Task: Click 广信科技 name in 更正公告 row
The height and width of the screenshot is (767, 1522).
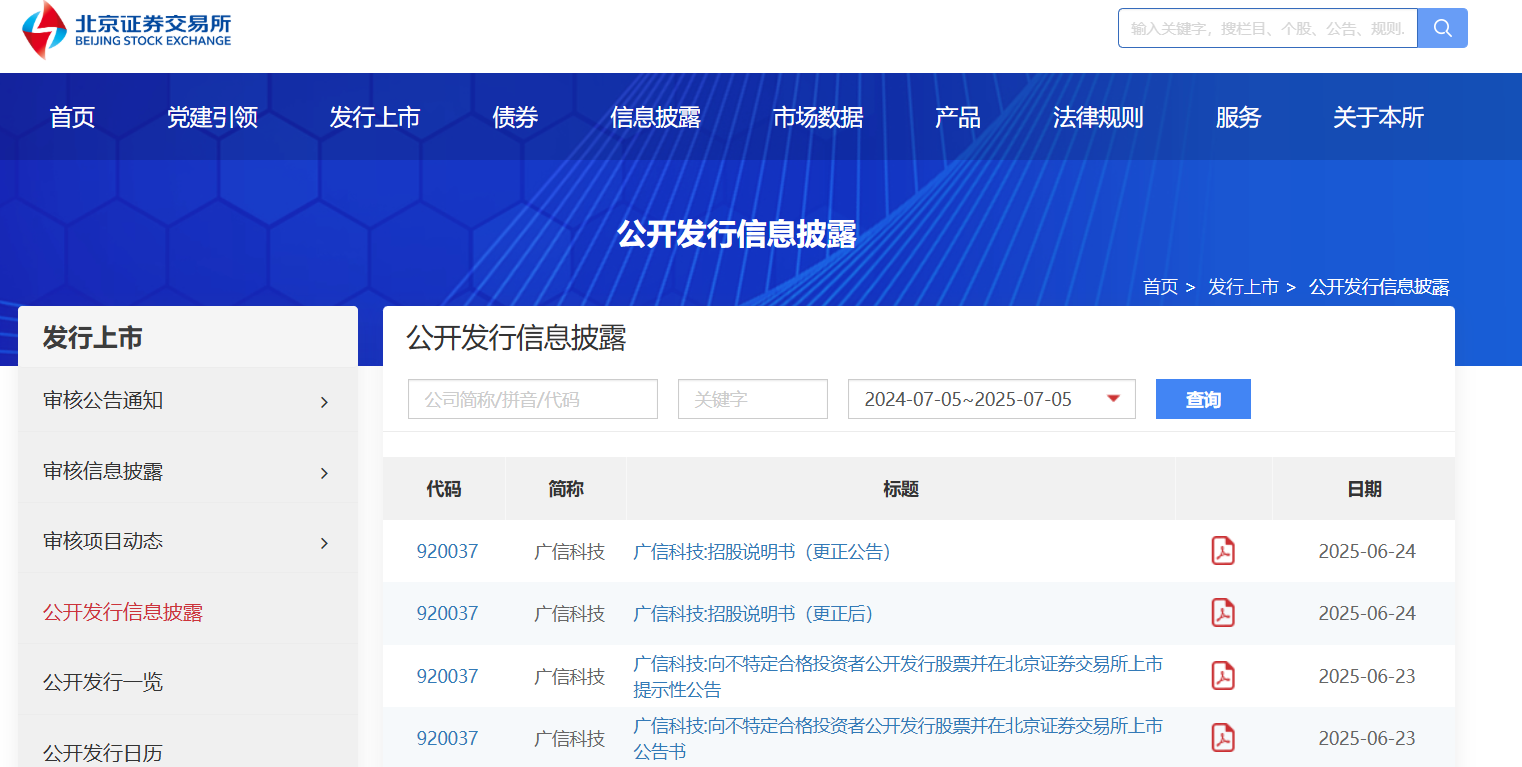Action: point(569,551)
